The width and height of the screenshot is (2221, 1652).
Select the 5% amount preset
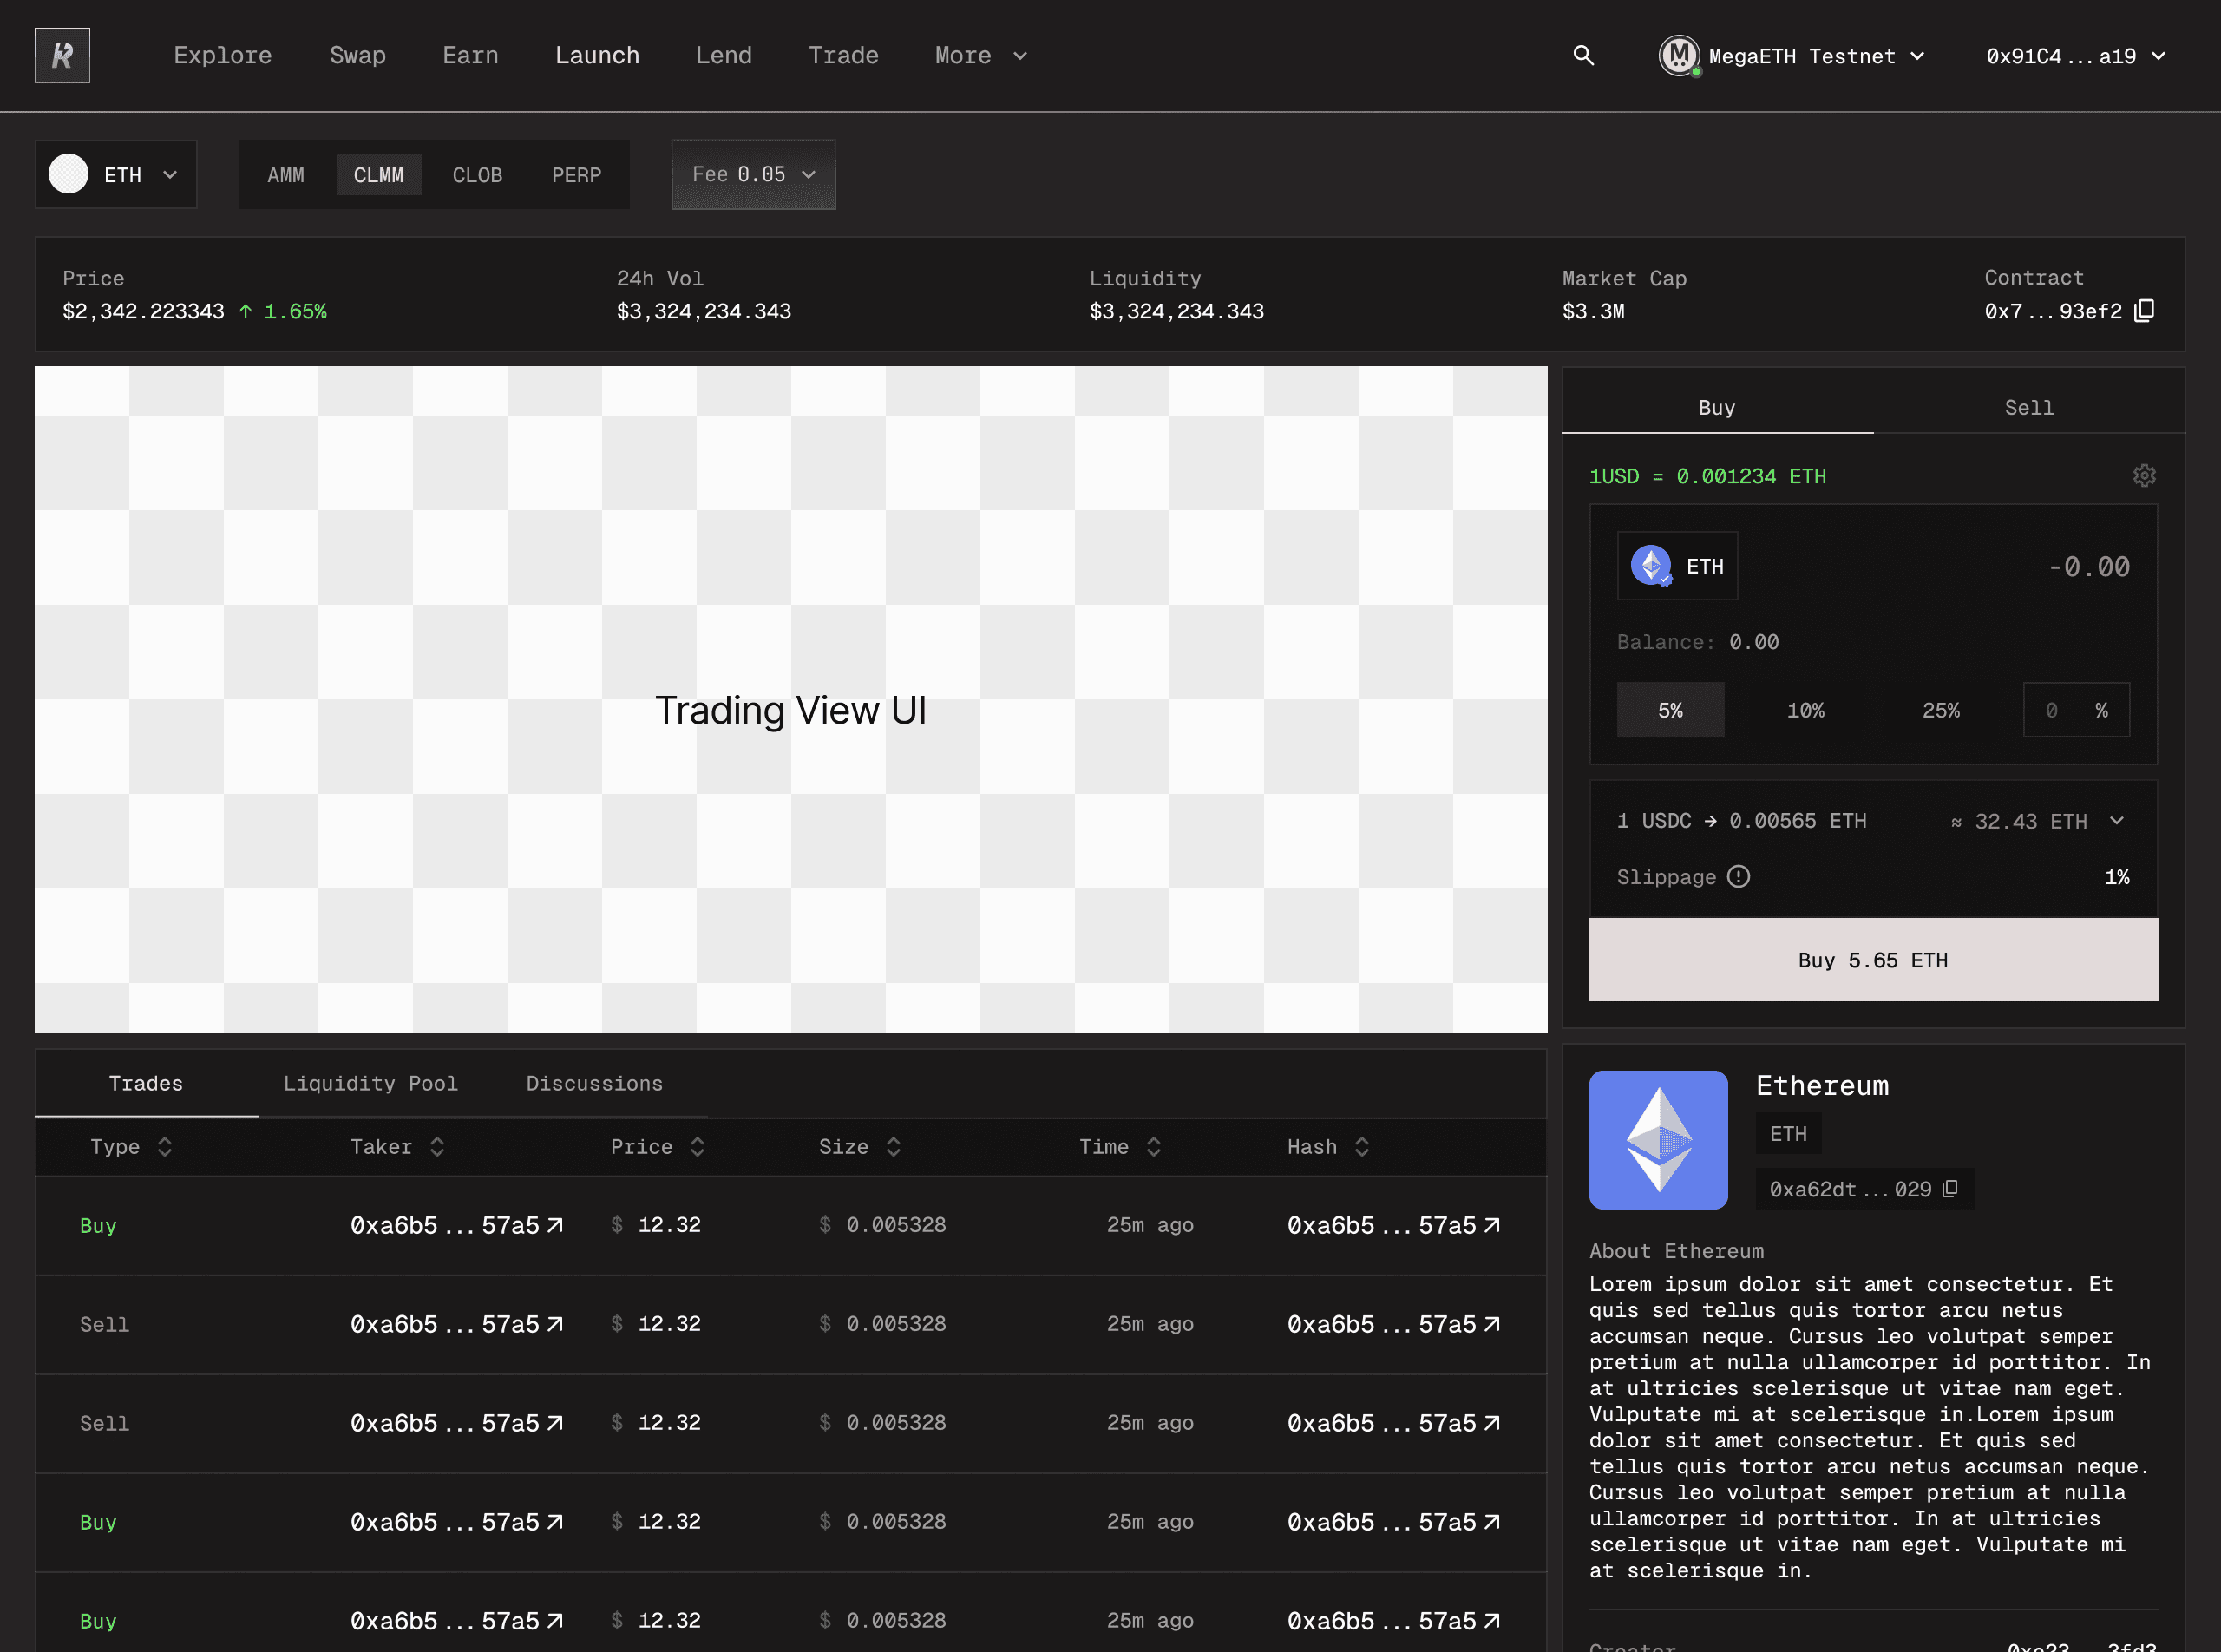tap(1670, 710)
